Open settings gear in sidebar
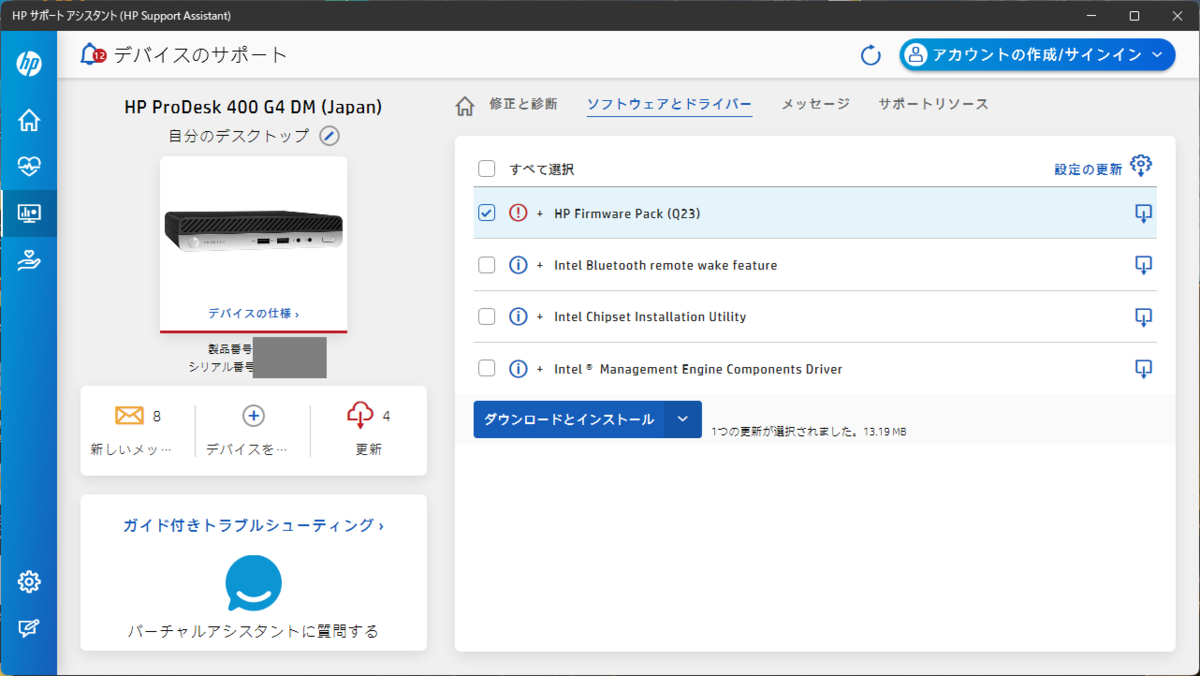The height and width of the screenshot is (676, 1200). point(29,581)
